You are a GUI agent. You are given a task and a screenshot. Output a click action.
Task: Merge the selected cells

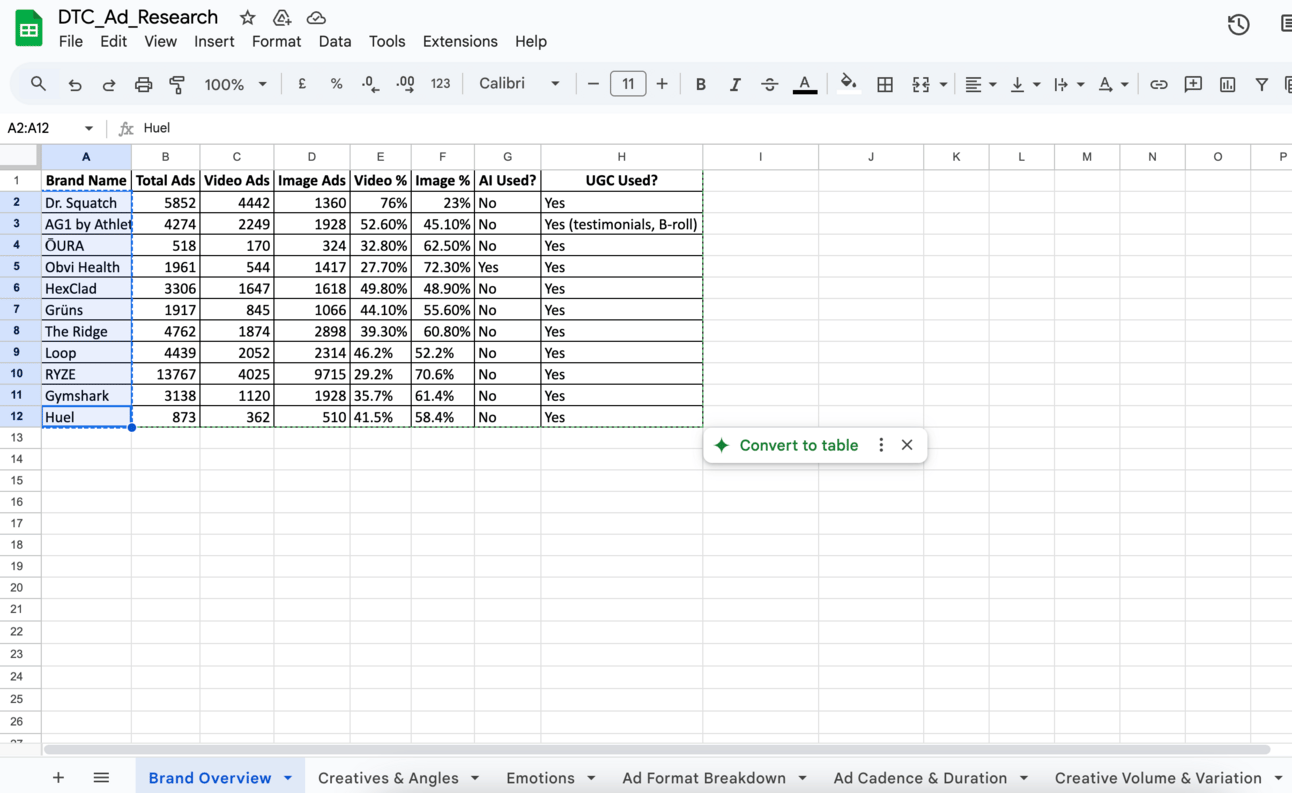click(x=920, y=85)
